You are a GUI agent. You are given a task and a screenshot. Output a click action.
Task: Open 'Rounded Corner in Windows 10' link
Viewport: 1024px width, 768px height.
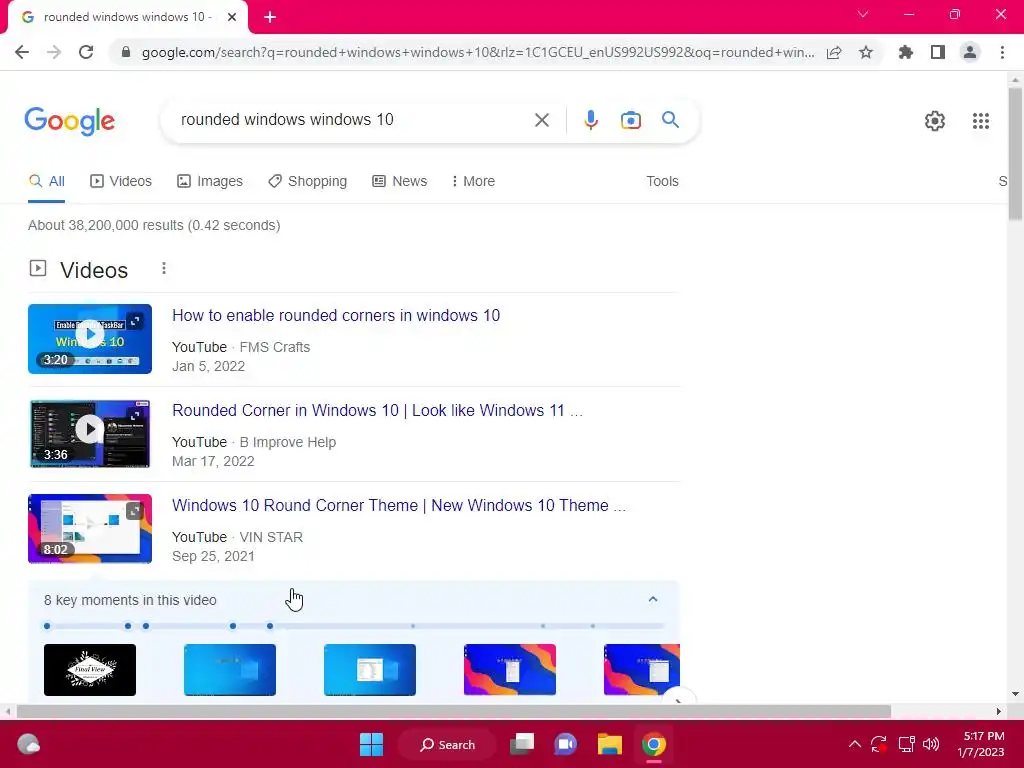[x=377, y=411]
